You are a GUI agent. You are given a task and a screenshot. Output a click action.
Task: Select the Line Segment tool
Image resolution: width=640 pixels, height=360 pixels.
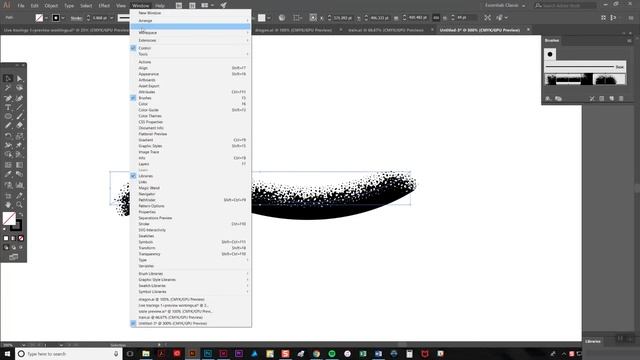pyautogui.click(x=20, y=107)
